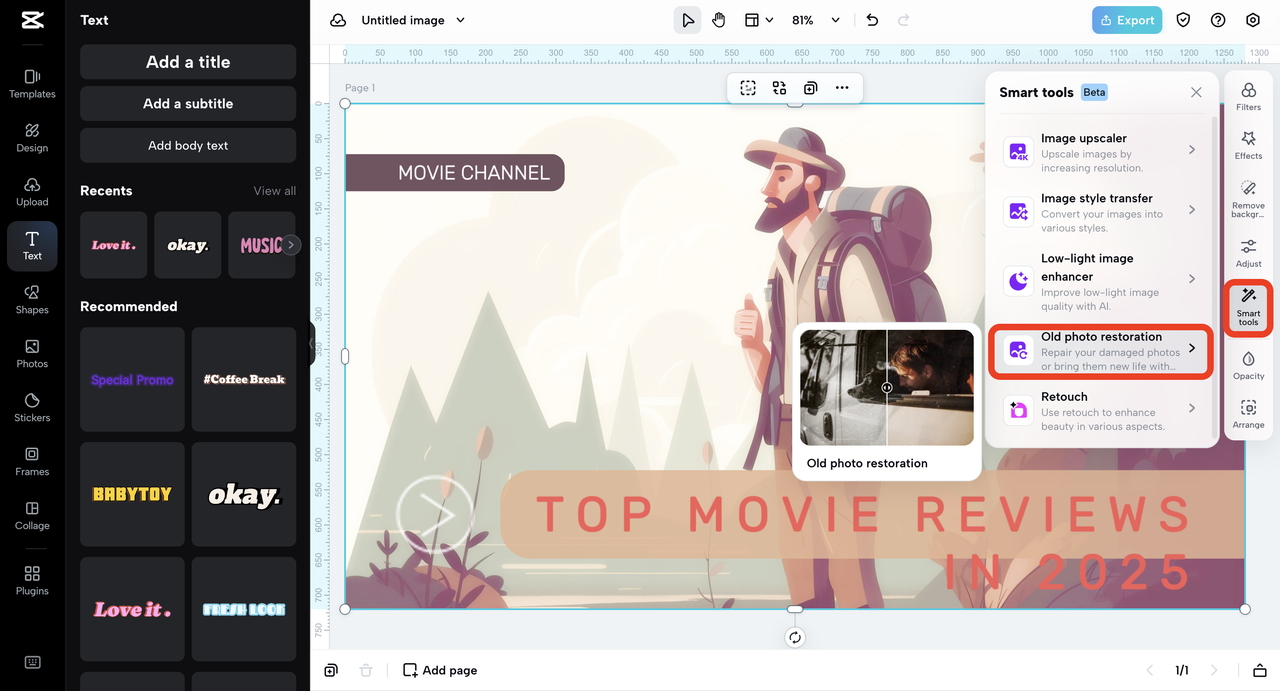Close the Smart tools panel
This screenshot has width=1280, height=691.
tap(1196, 92)
